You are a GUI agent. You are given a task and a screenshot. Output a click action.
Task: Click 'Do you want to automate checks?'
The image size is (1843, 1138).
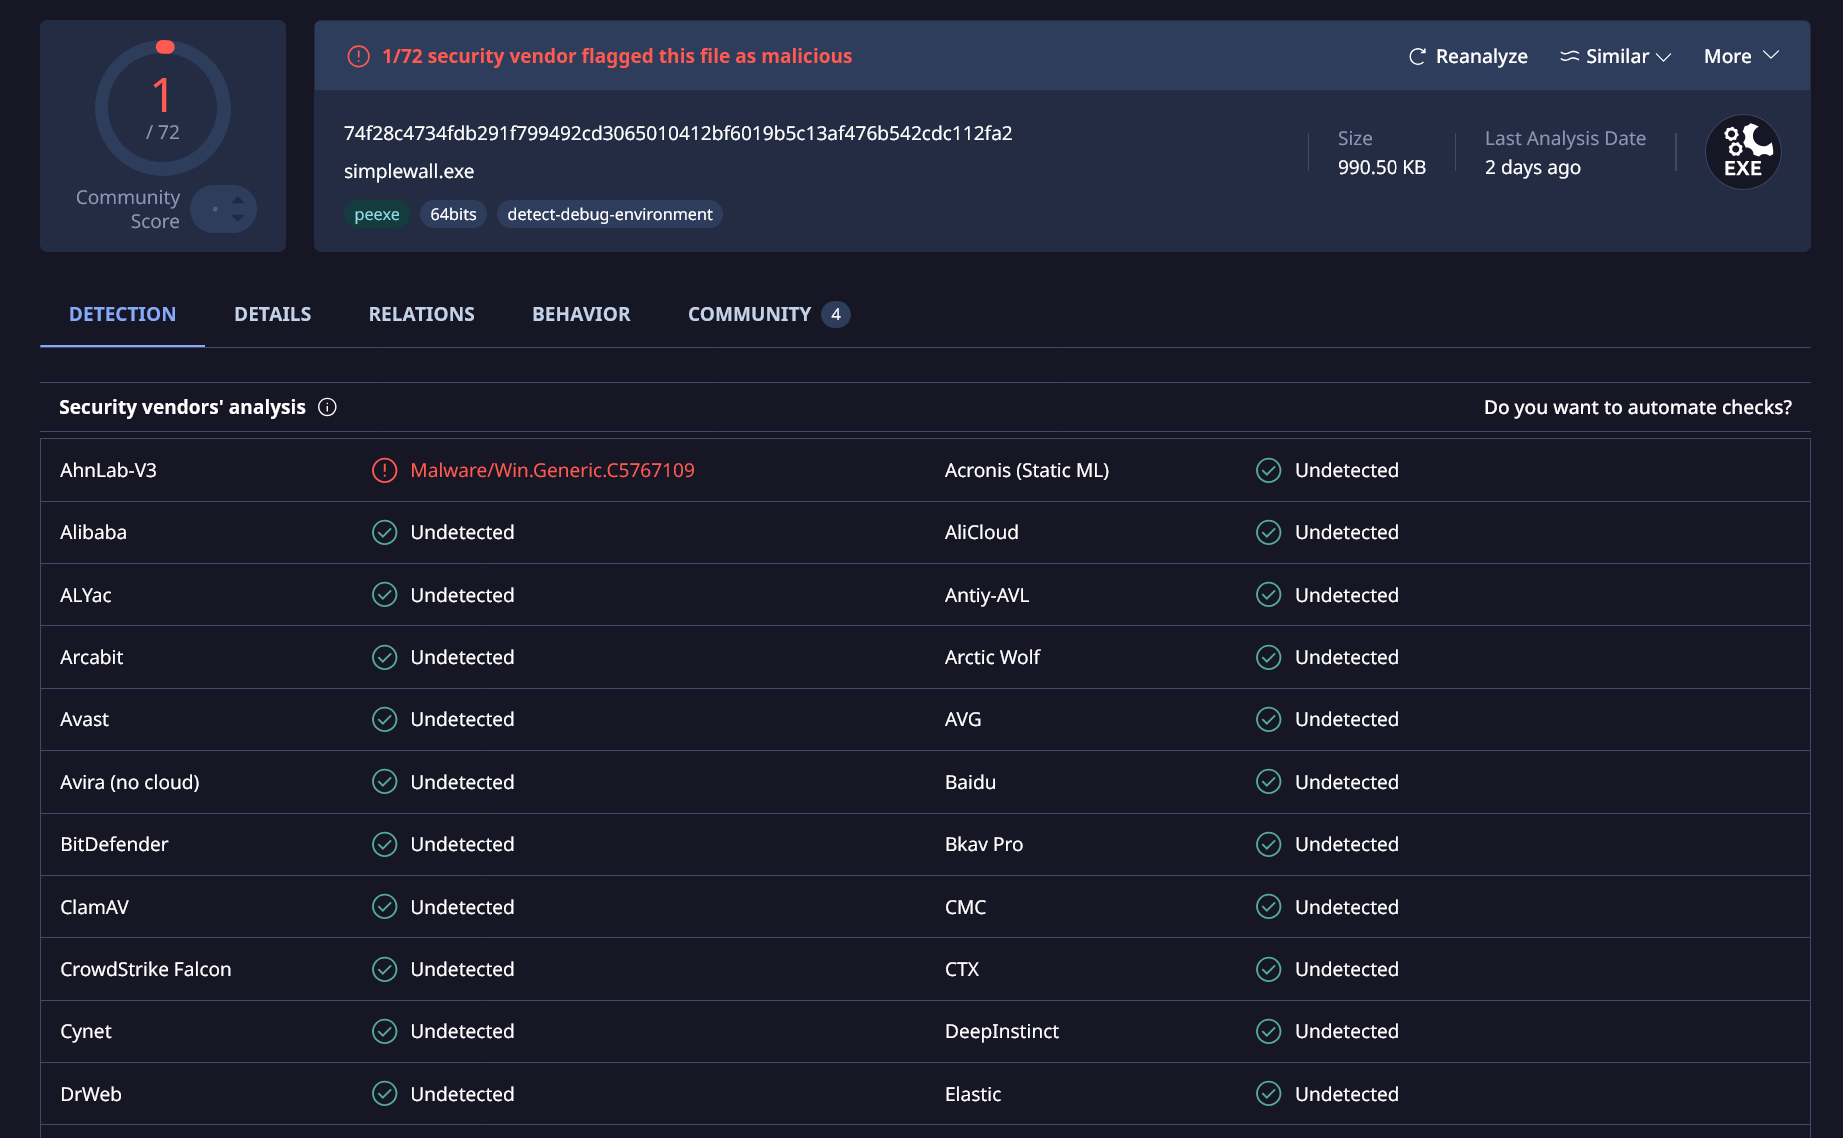1638,407
